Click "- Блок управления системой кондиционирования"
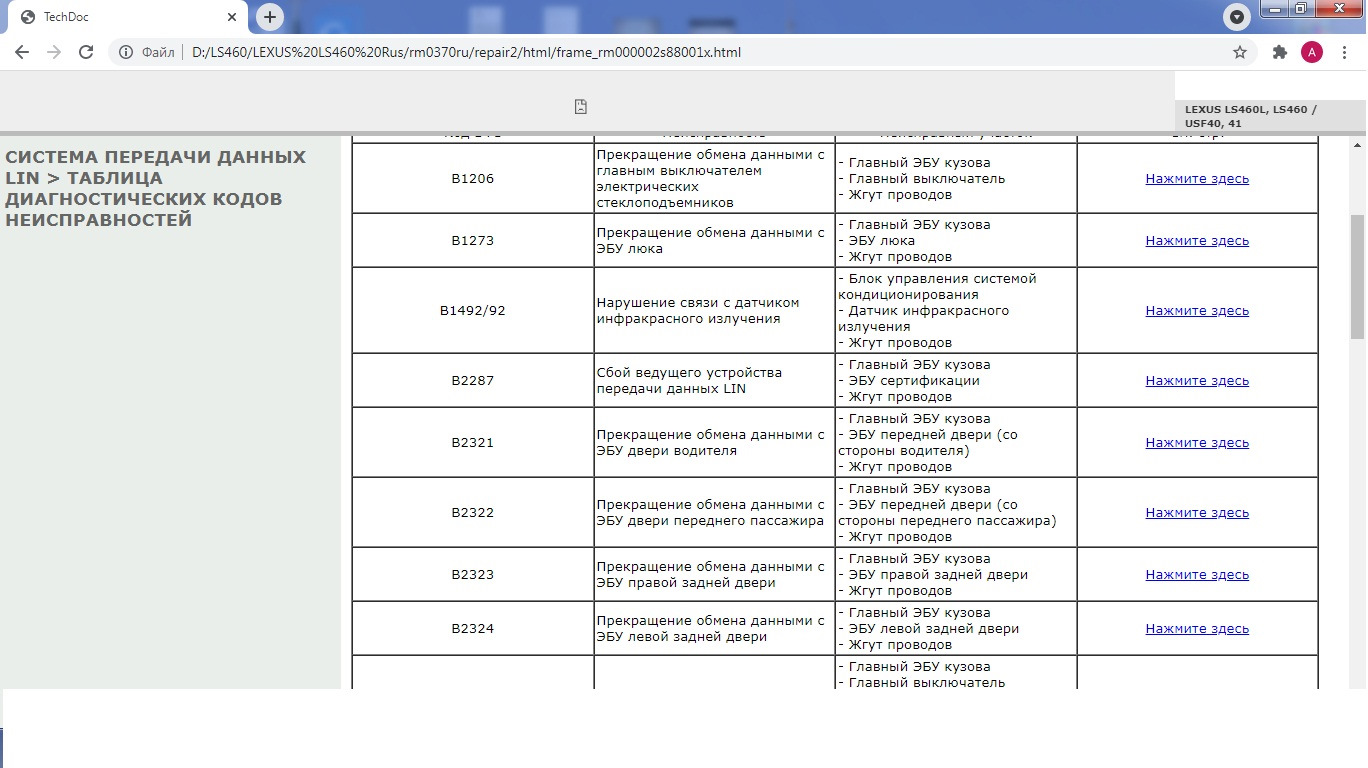The width and height of the screenshot is (1368, 768). (x=937, y=287)
